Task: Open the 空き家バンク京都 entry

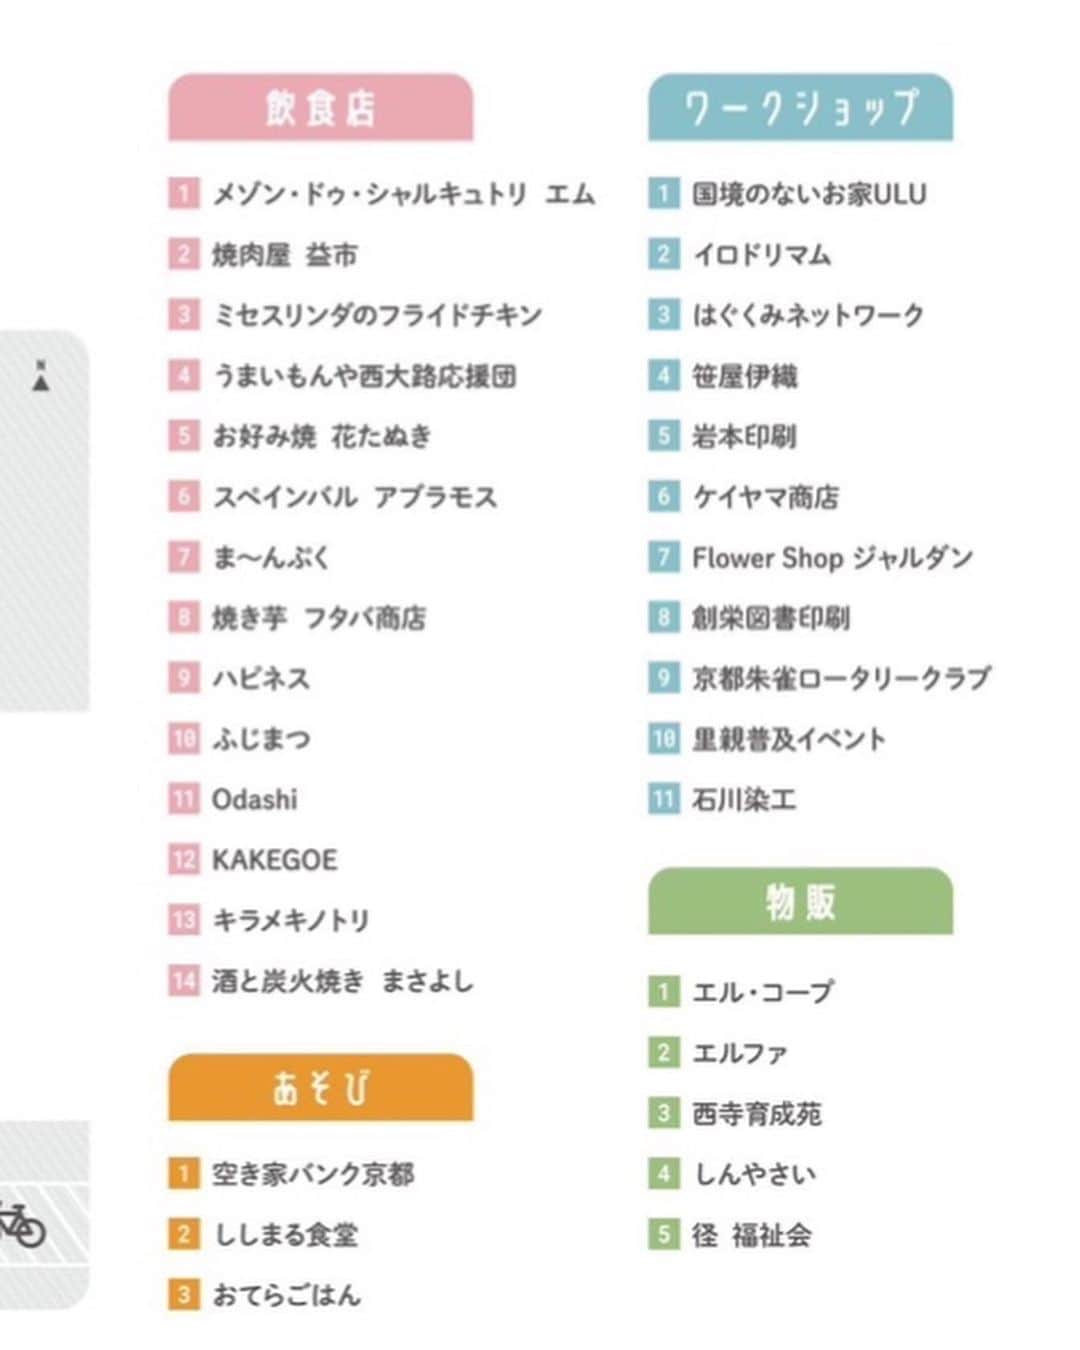Action: click(x=313, y=1173)
